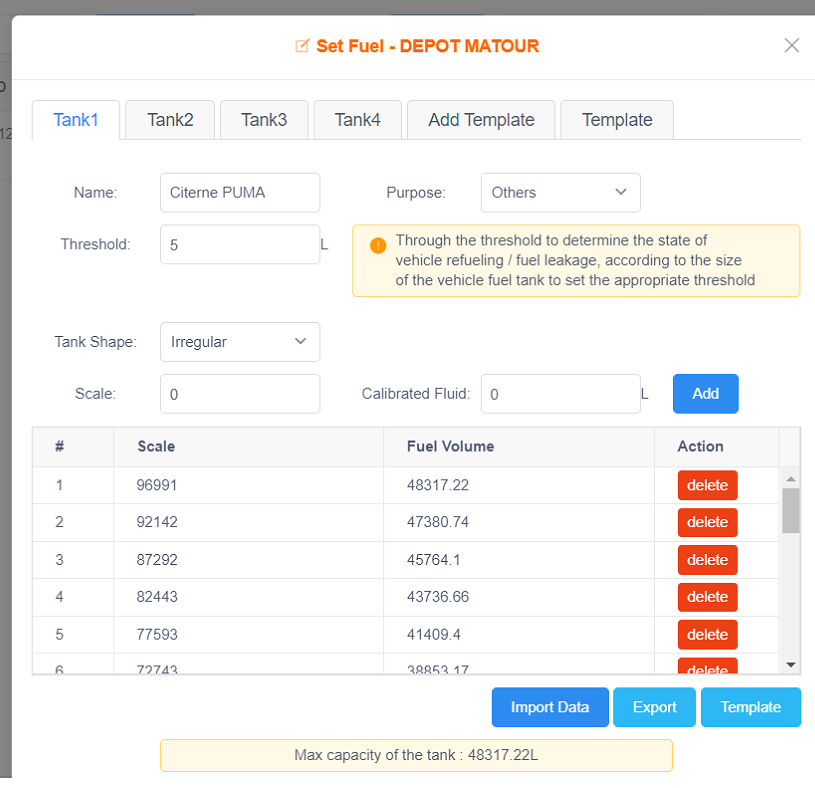This screenshot has height=788, width=815.
Task: Click the Import Data button
Action: tap(550, 707)
